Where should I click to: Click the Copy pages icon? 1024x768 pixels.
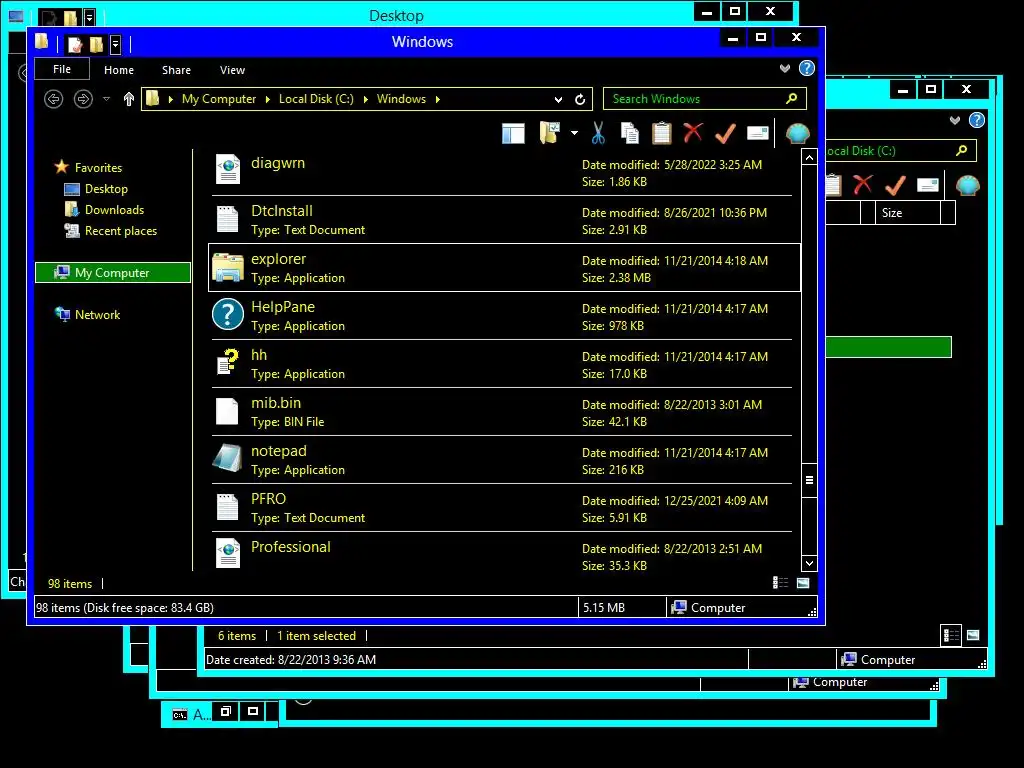click(630, 133)
